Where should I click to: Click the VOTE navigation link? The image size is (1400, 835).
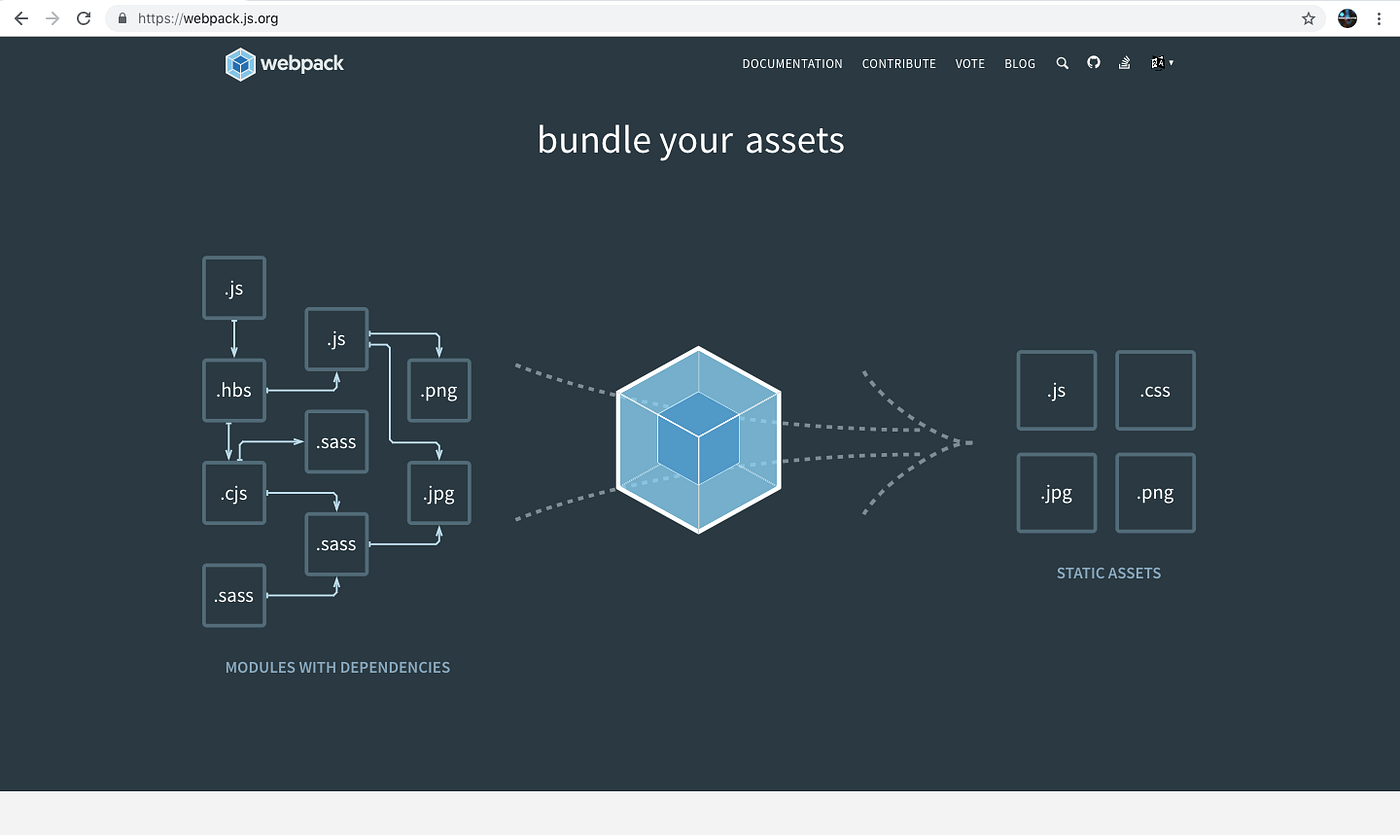[970, 63]
